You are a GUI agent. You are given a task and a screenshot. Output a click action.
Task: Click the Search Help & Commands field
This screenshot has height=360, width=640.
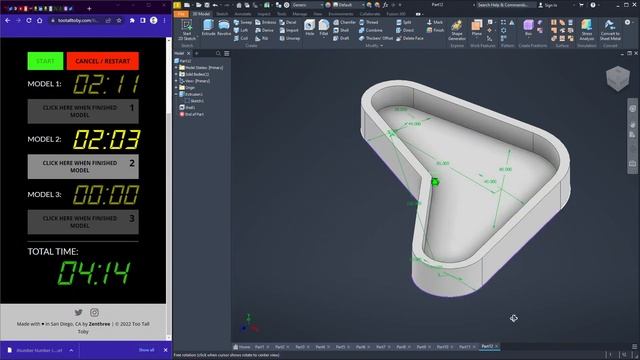click(x=505, y=5)
